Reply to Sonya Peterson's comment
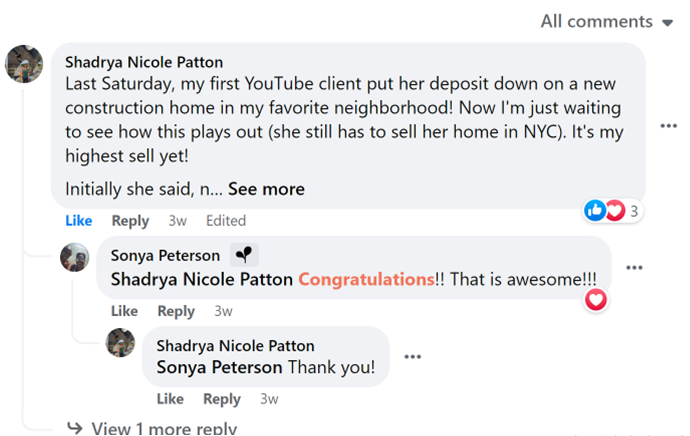The height and width of the screenshot is (436, 690). click(x=176, y=311)
